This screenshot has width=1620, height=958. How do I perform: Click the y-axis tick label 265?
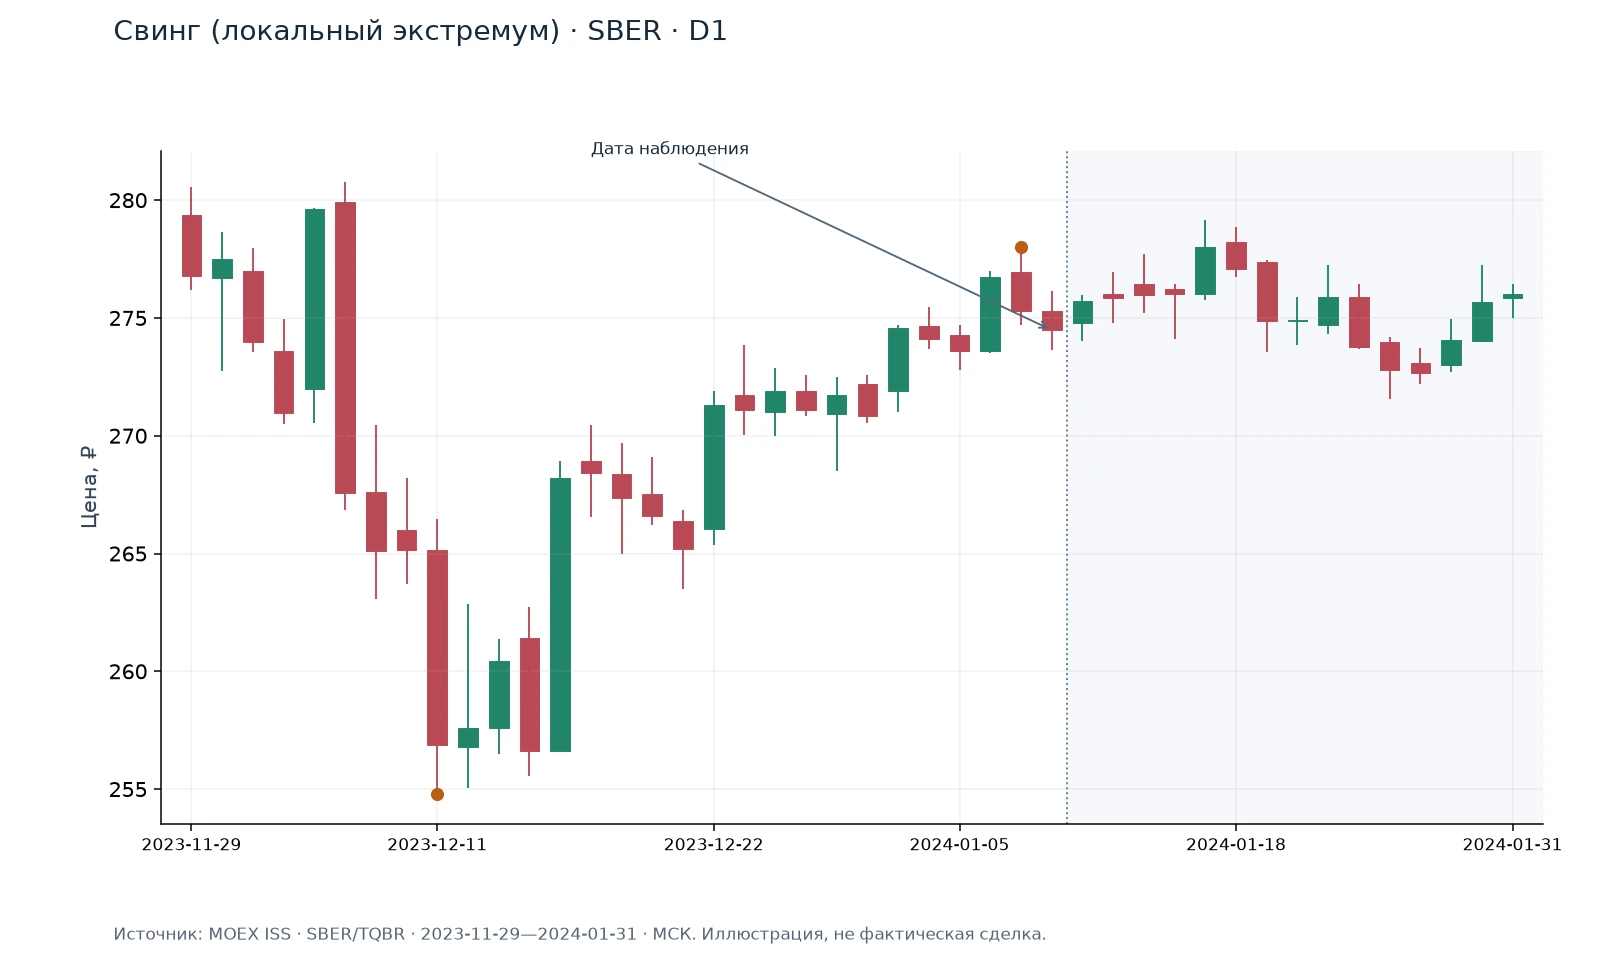point(128,554)
